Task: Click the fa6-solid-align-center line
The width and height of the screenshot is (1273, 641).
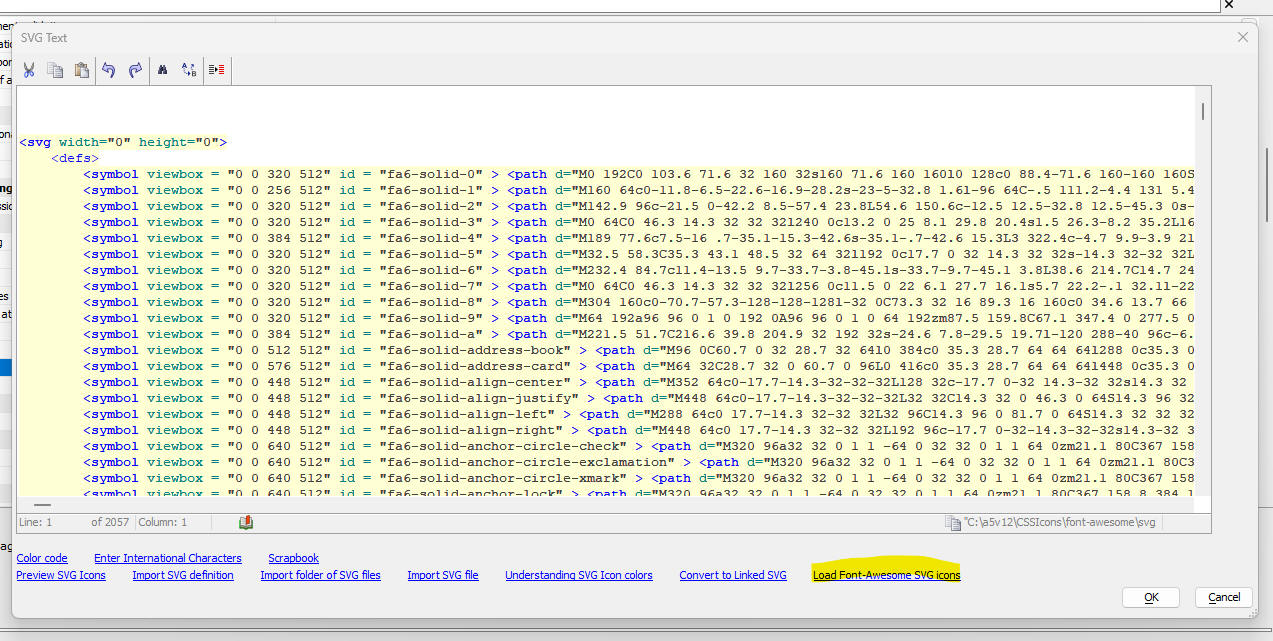Action: pyautogui.click(x=639, y=382)
